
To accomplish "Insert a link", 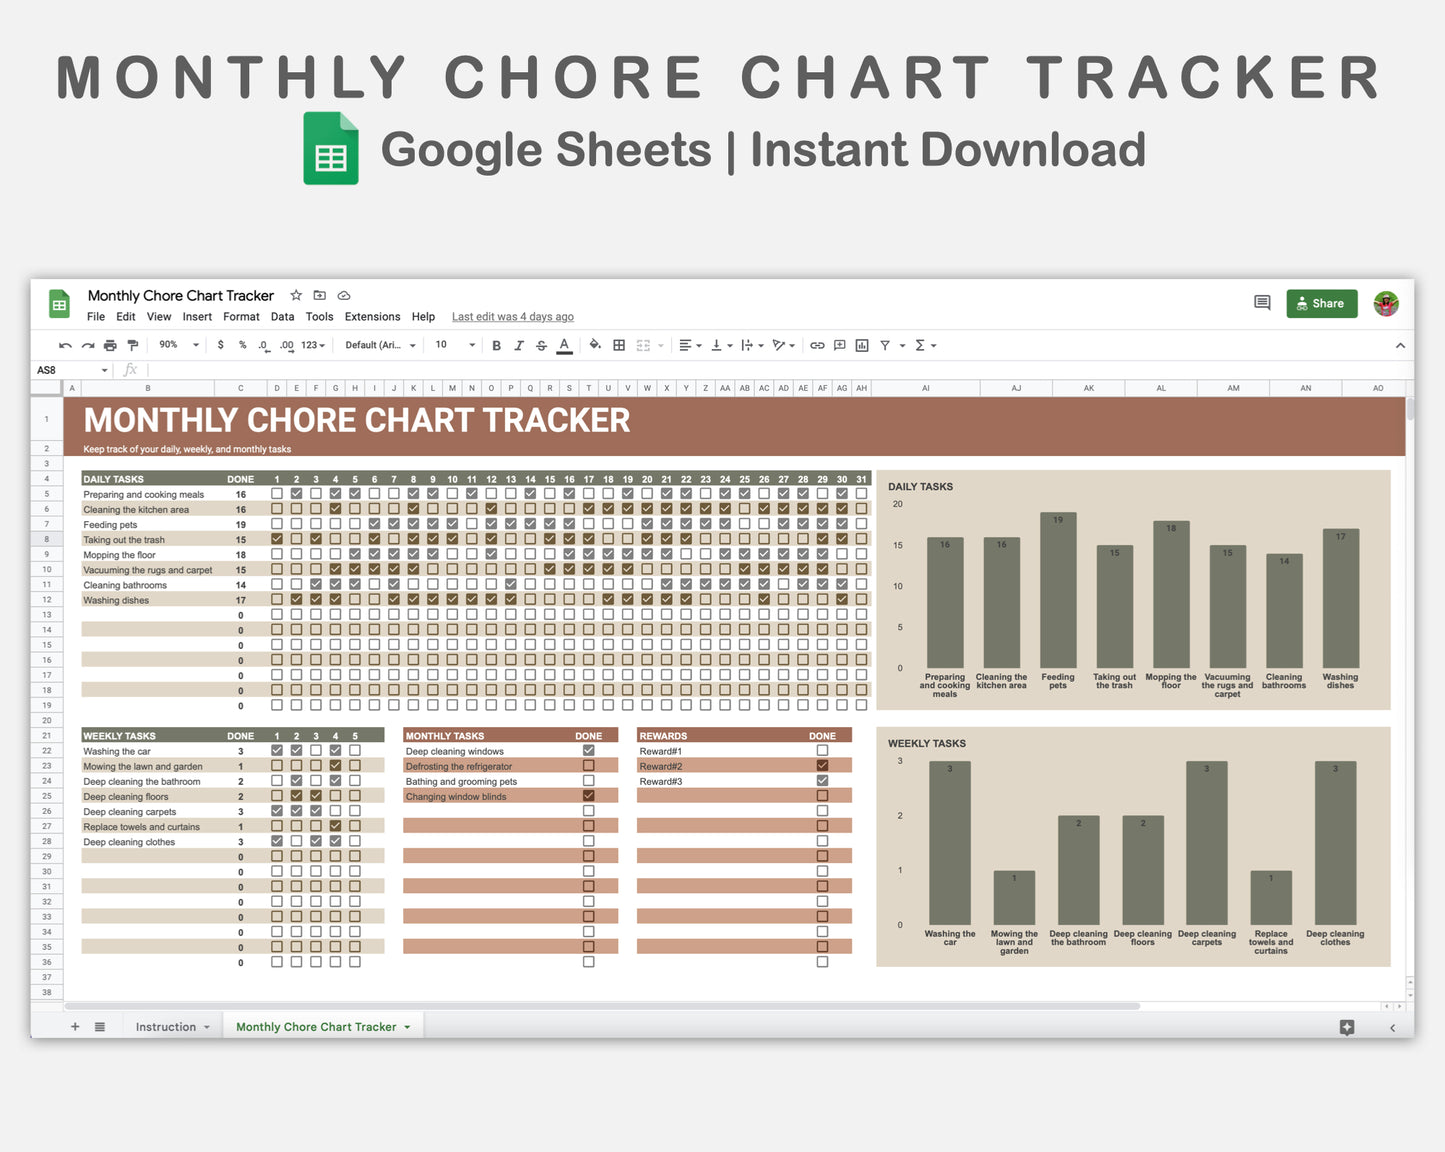I will click(817, 345).
